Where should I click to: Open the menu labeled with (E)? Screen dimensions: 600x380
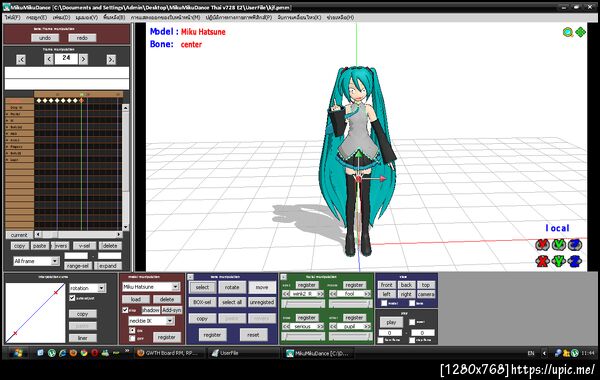(x=36, y=17)
